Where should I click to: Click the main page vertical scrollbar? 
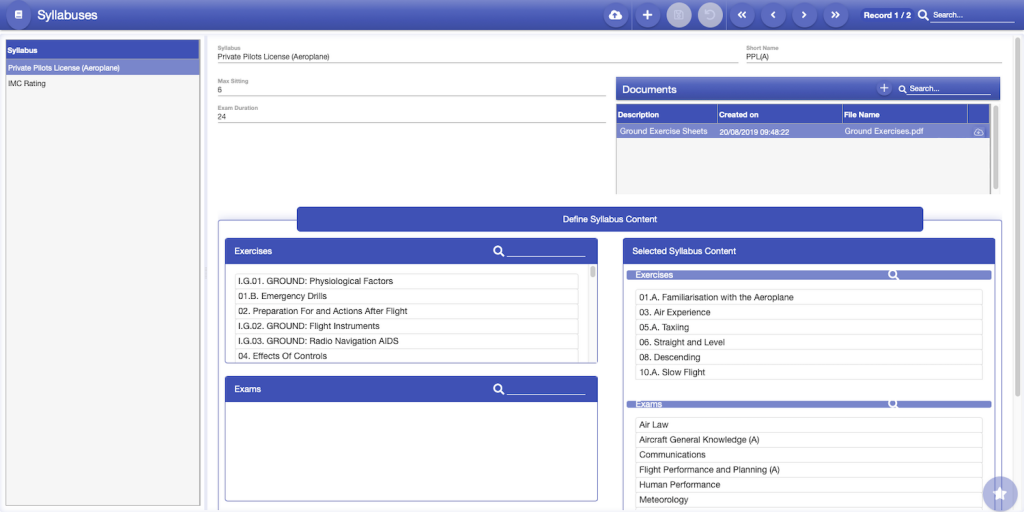(x=1019, y=216)
